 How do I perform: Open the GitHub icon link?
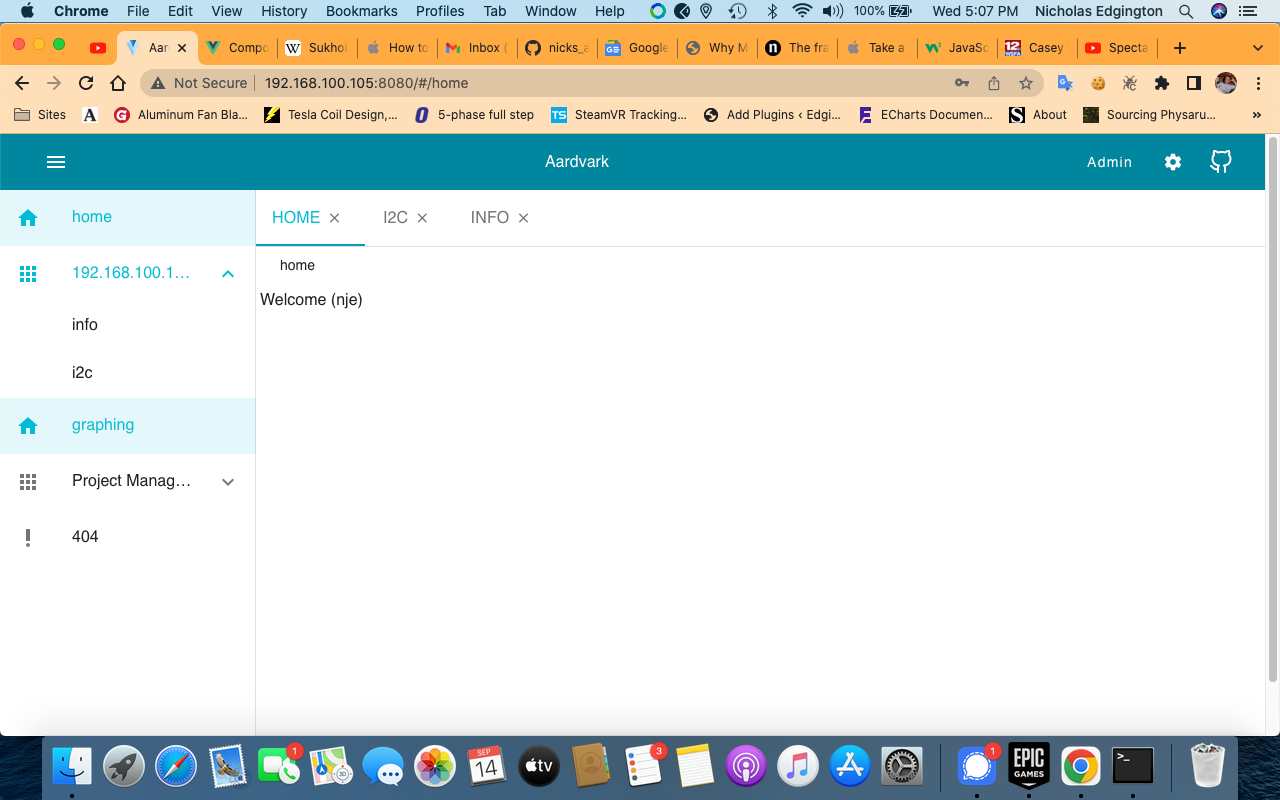[x=1220, y=162]
